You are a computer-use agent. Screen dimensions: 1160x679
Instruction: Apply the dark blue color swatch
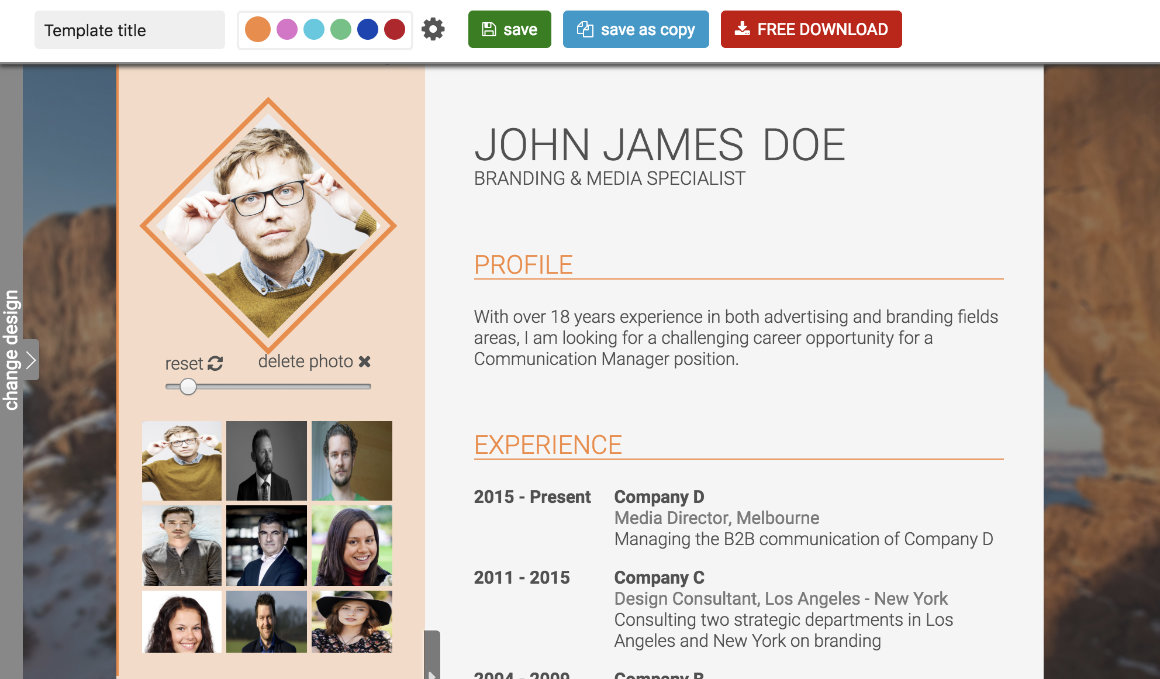pos(368,30)
